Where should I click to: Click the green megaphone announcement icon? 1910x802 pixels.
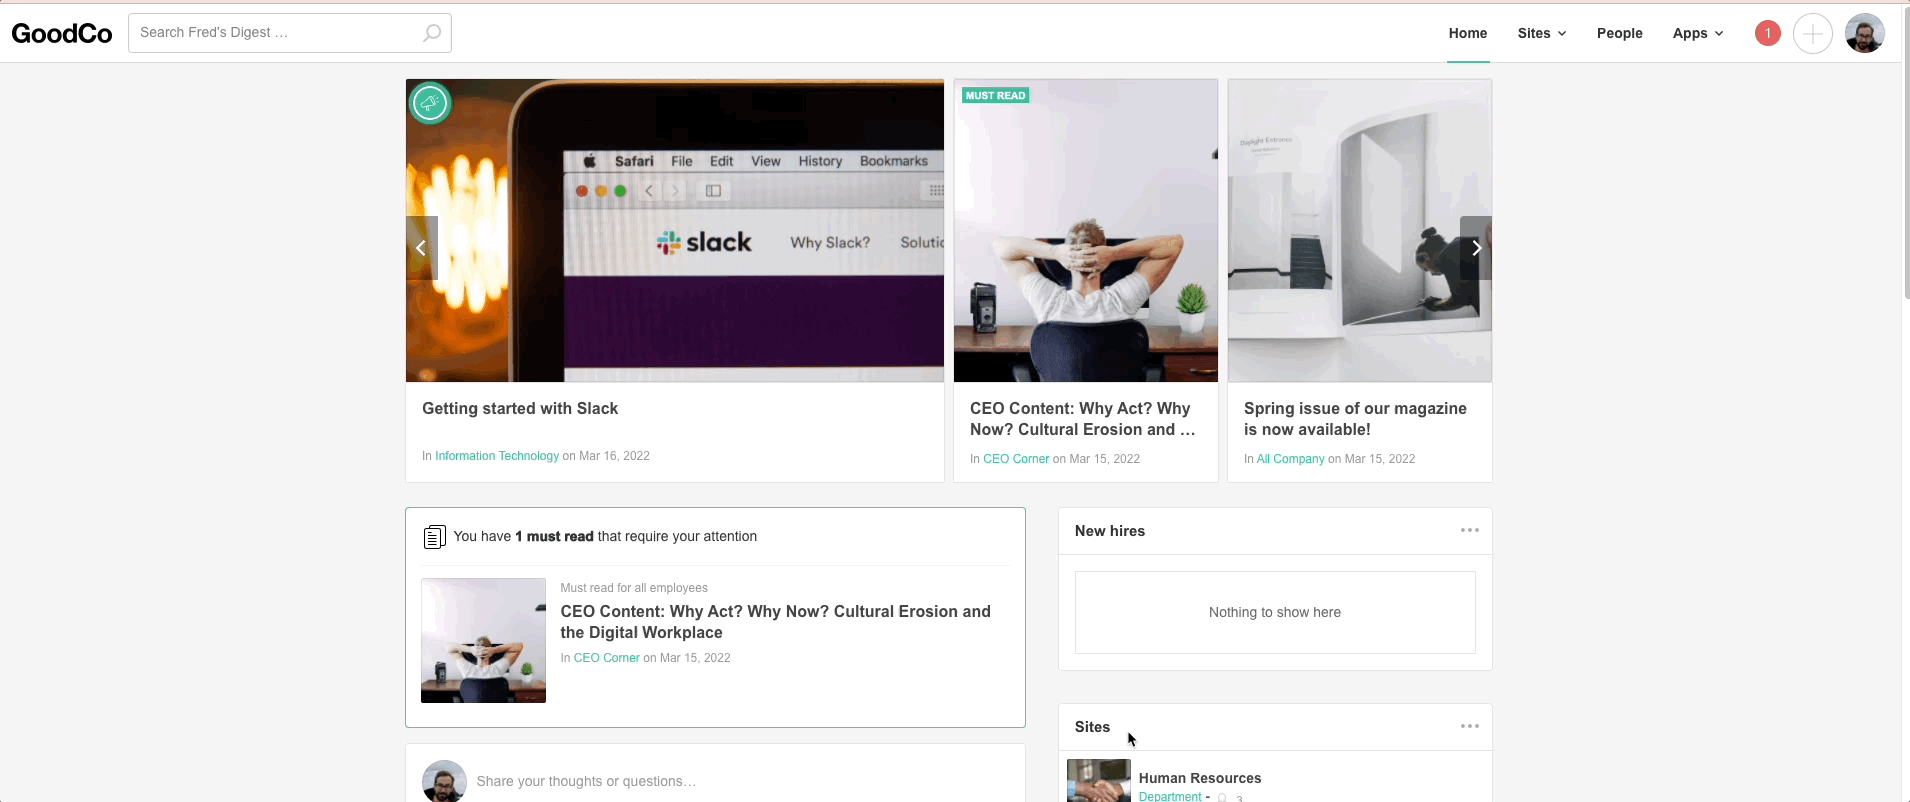[430, 103]
